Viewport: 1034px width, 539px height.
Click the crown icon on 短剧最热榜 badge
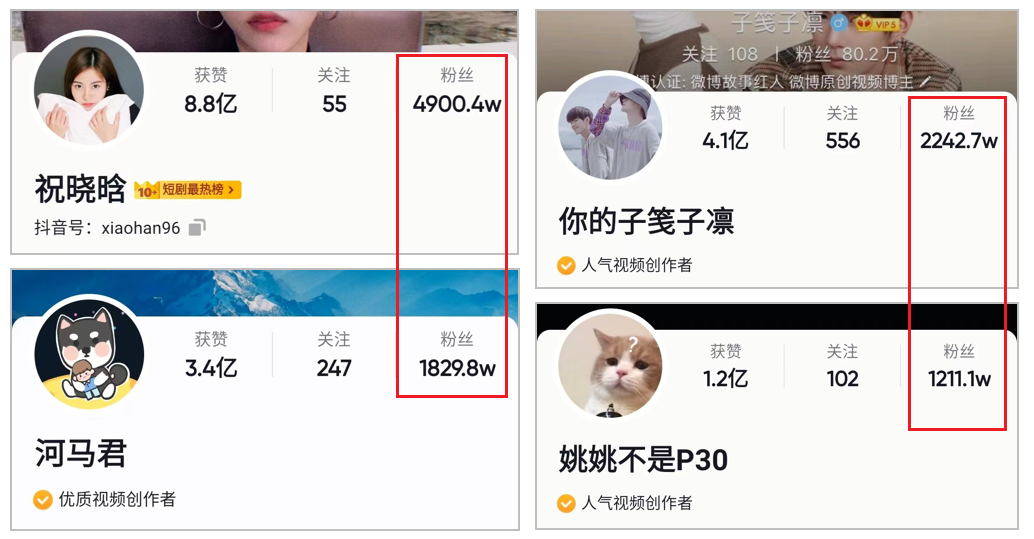(146, 190)
